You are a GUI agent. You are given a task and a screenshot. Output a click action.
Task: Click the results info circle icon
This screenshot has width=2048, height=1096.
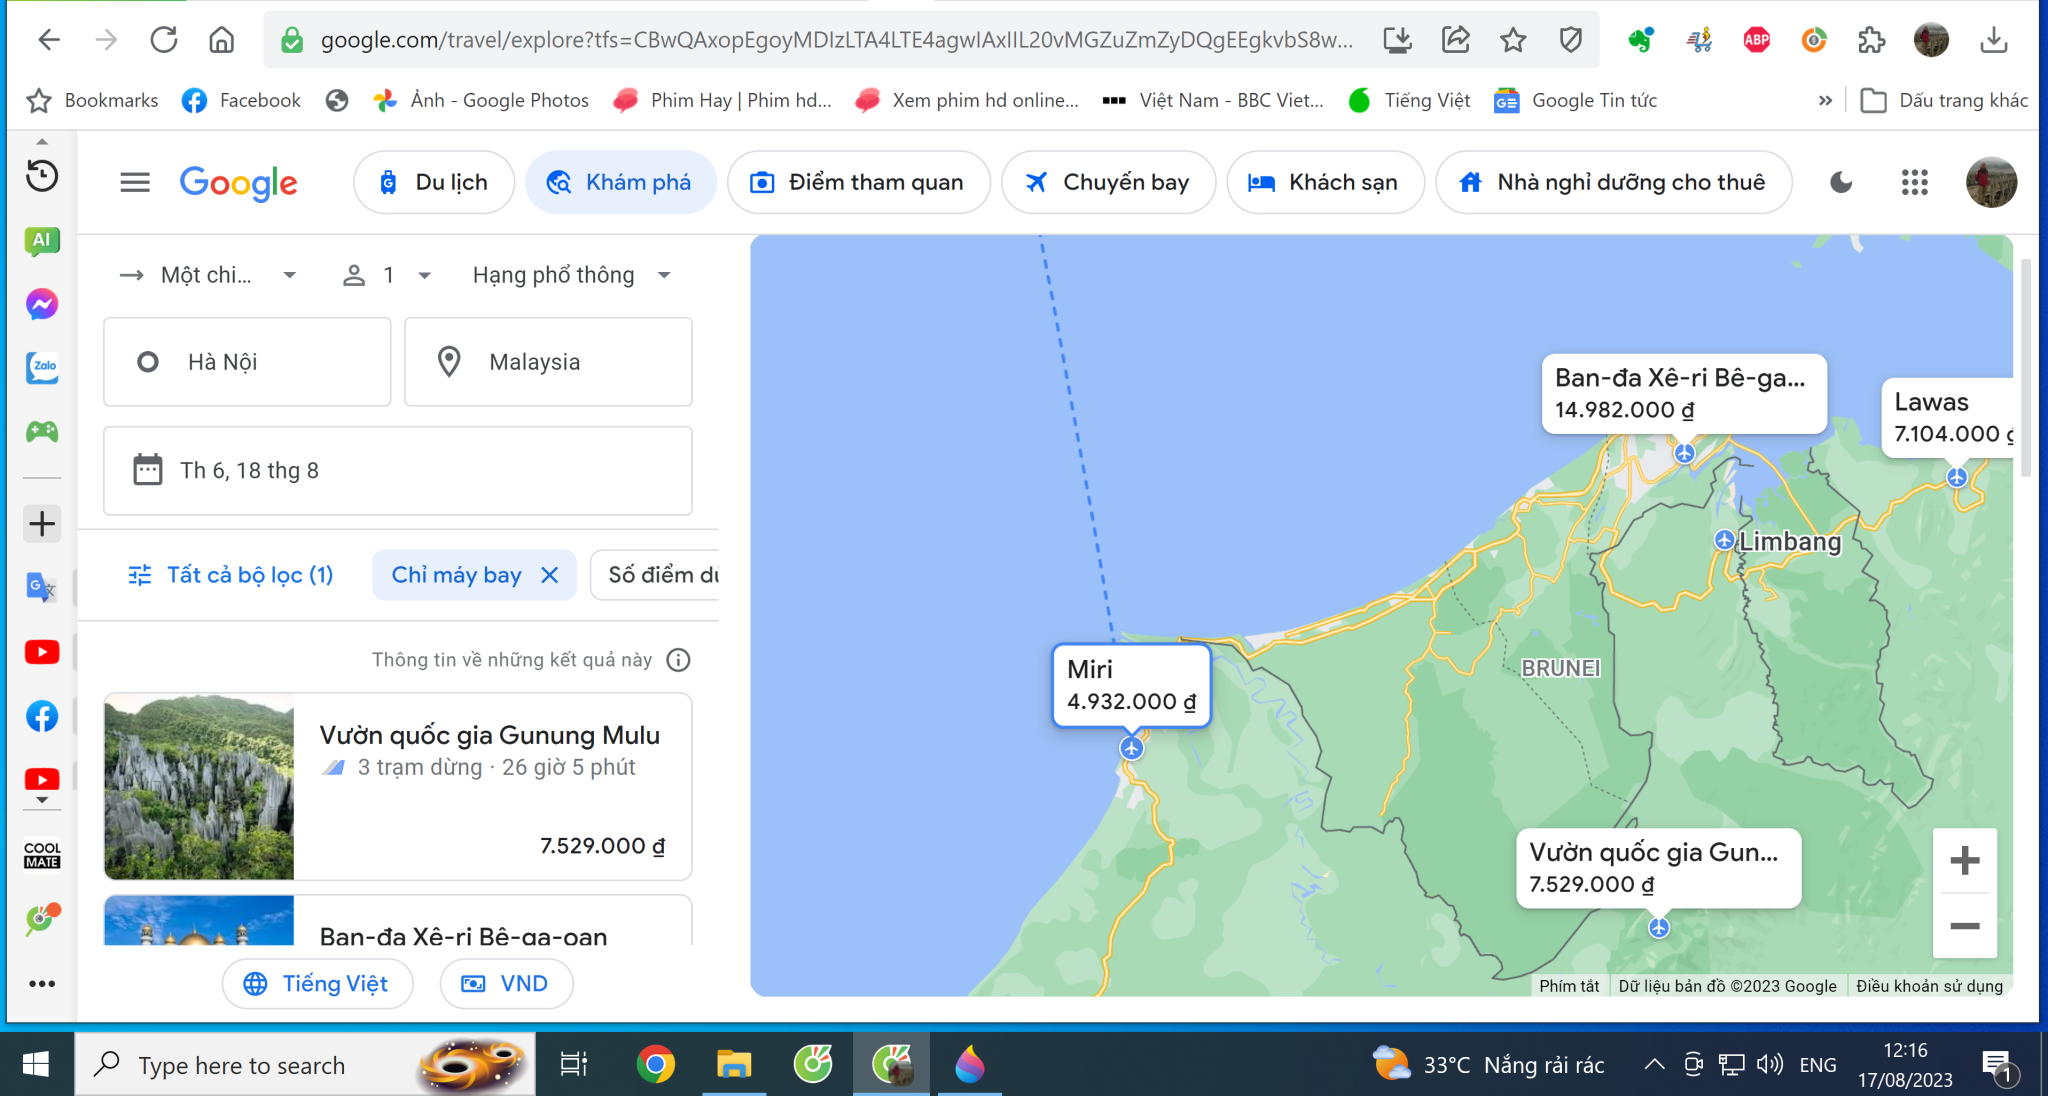(x=678, y=660)
